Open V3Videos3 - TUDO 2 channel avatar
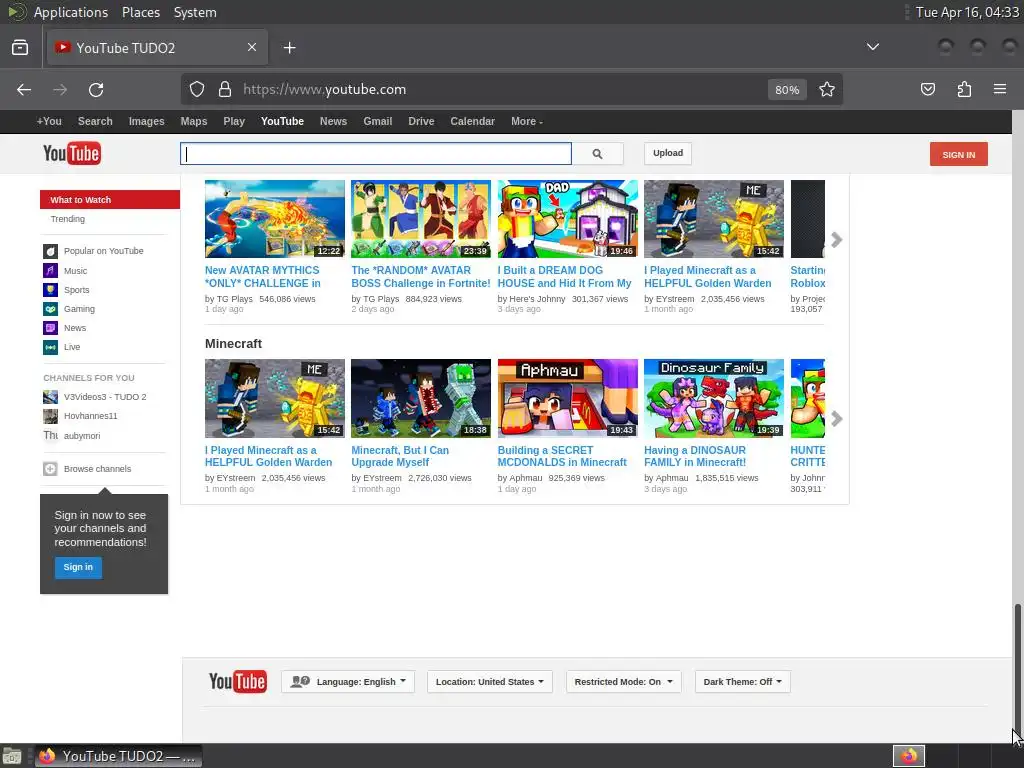1024x768 pixels. 50,396
